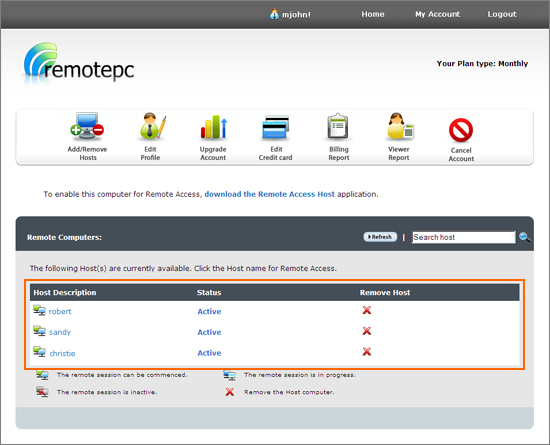Open download the Remote Access Host link

point(269,194)
